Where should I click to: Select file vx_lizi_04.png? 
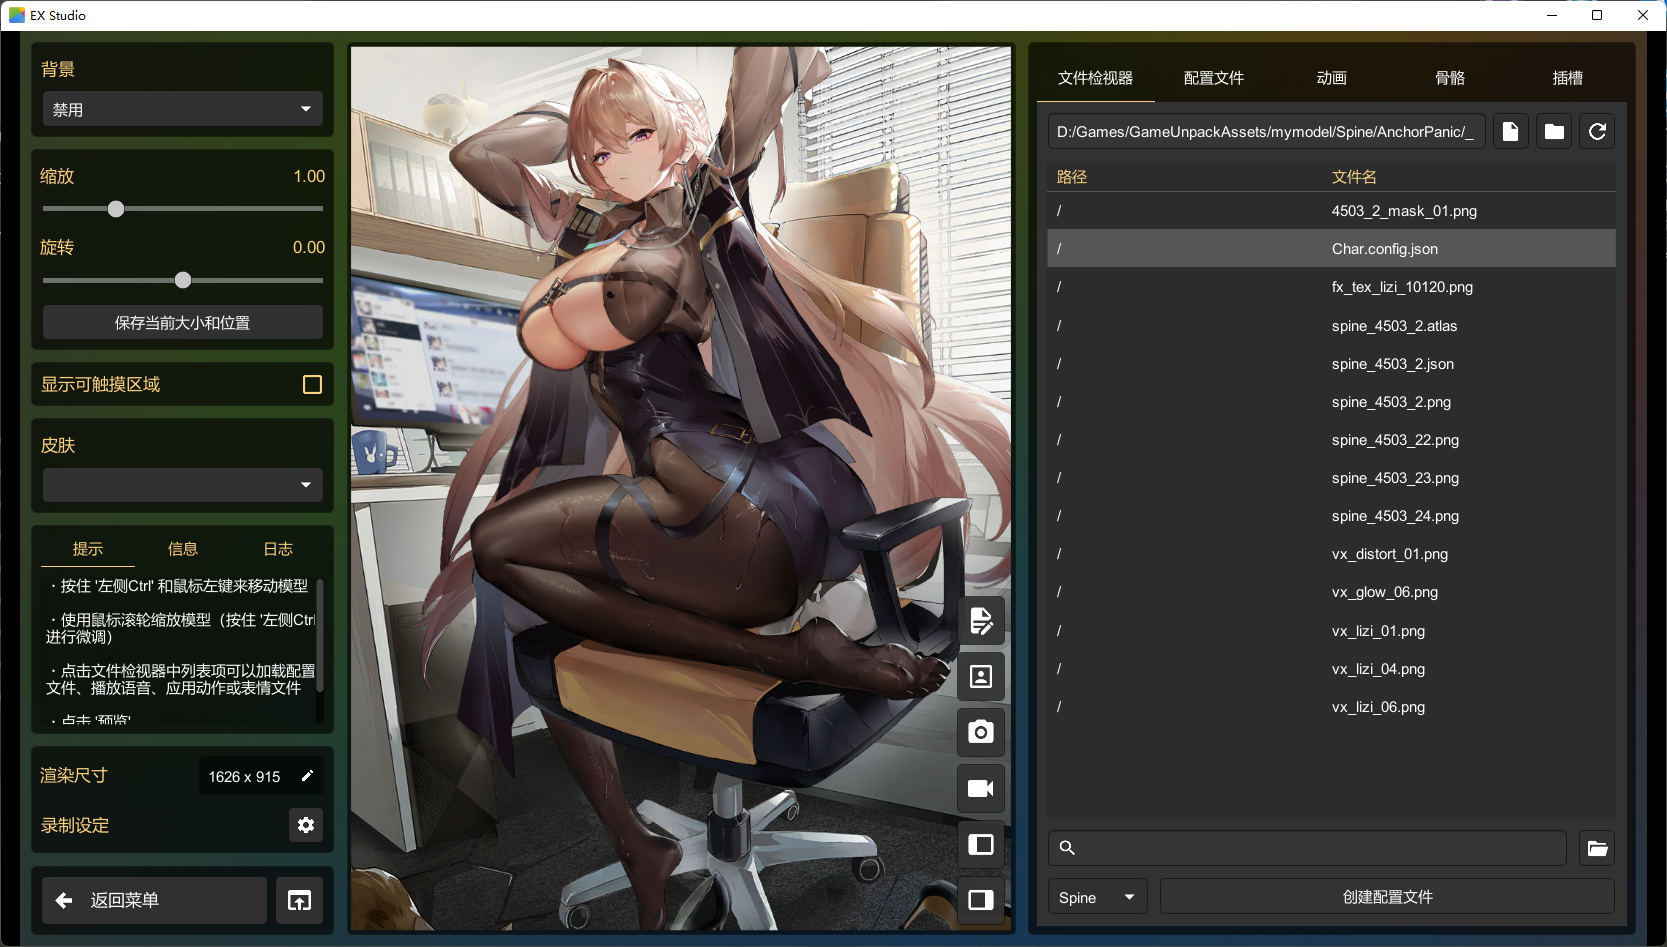[1331, 669]
